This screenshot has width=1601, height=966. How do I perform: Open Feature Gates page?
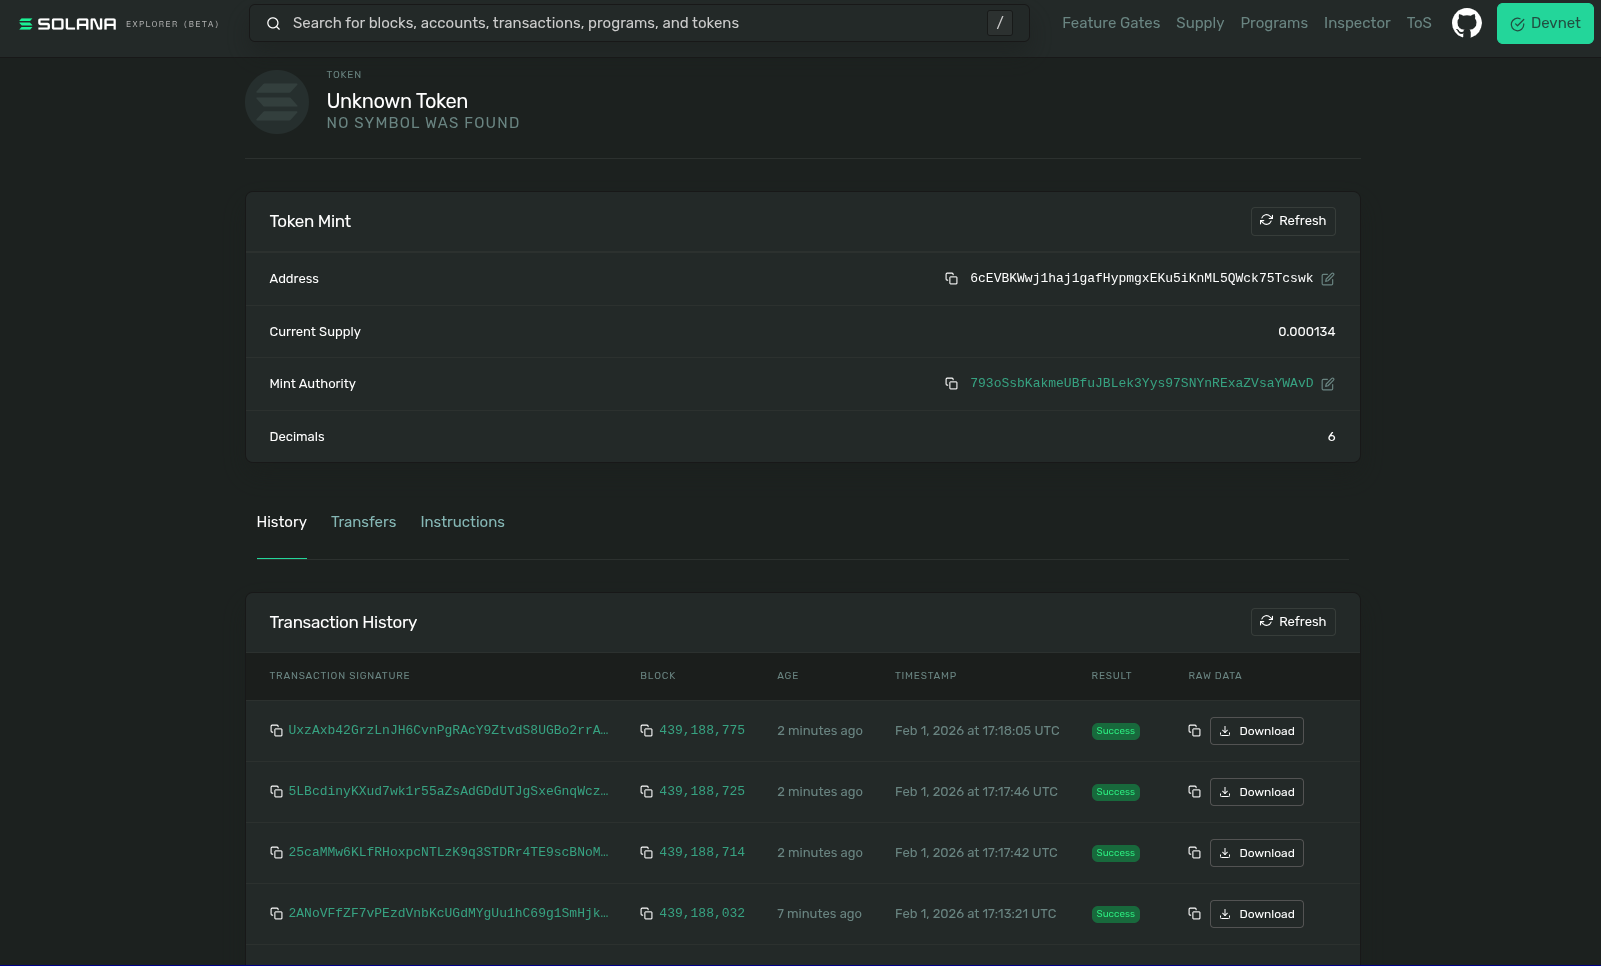pyautogui.click(x=1110, y=23)
